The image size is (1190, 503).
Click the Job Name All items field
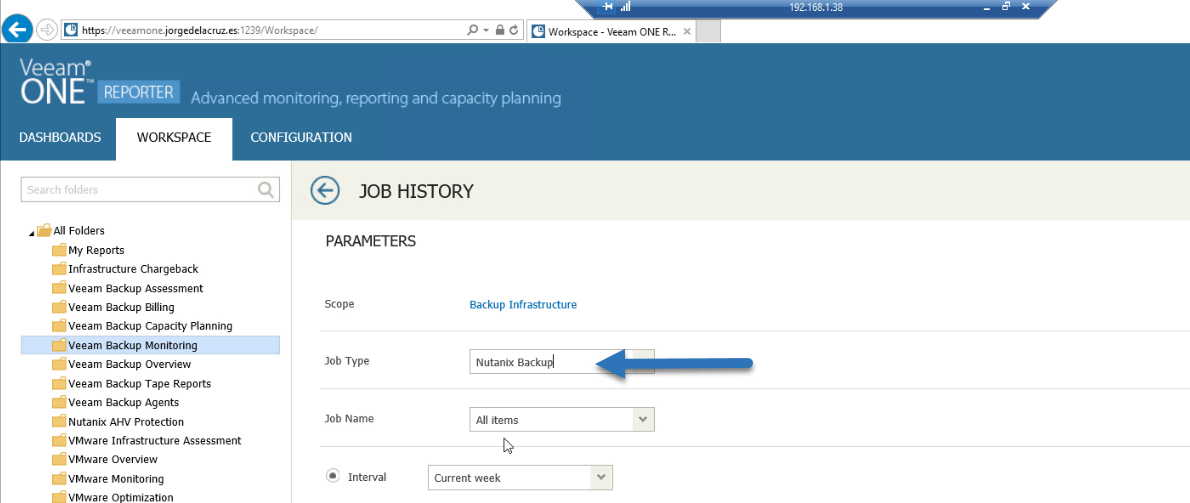pyautogui.click(x=562, y=420)
